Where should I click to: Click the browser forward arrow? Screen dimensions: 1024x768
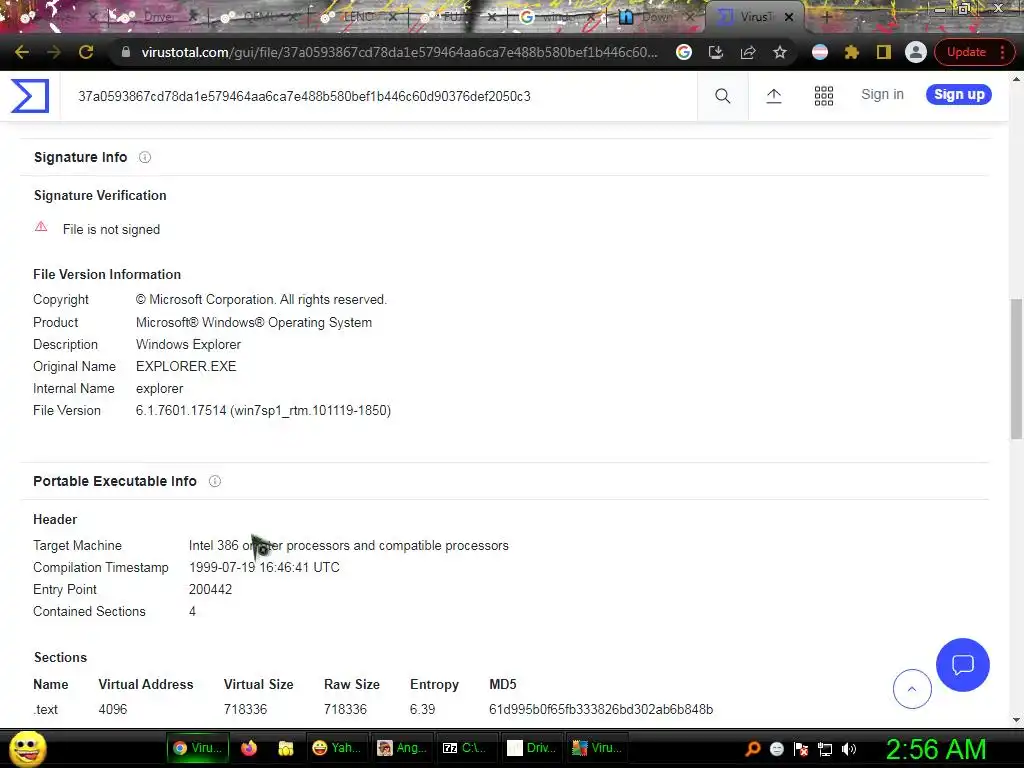click(x=54, y=52)
